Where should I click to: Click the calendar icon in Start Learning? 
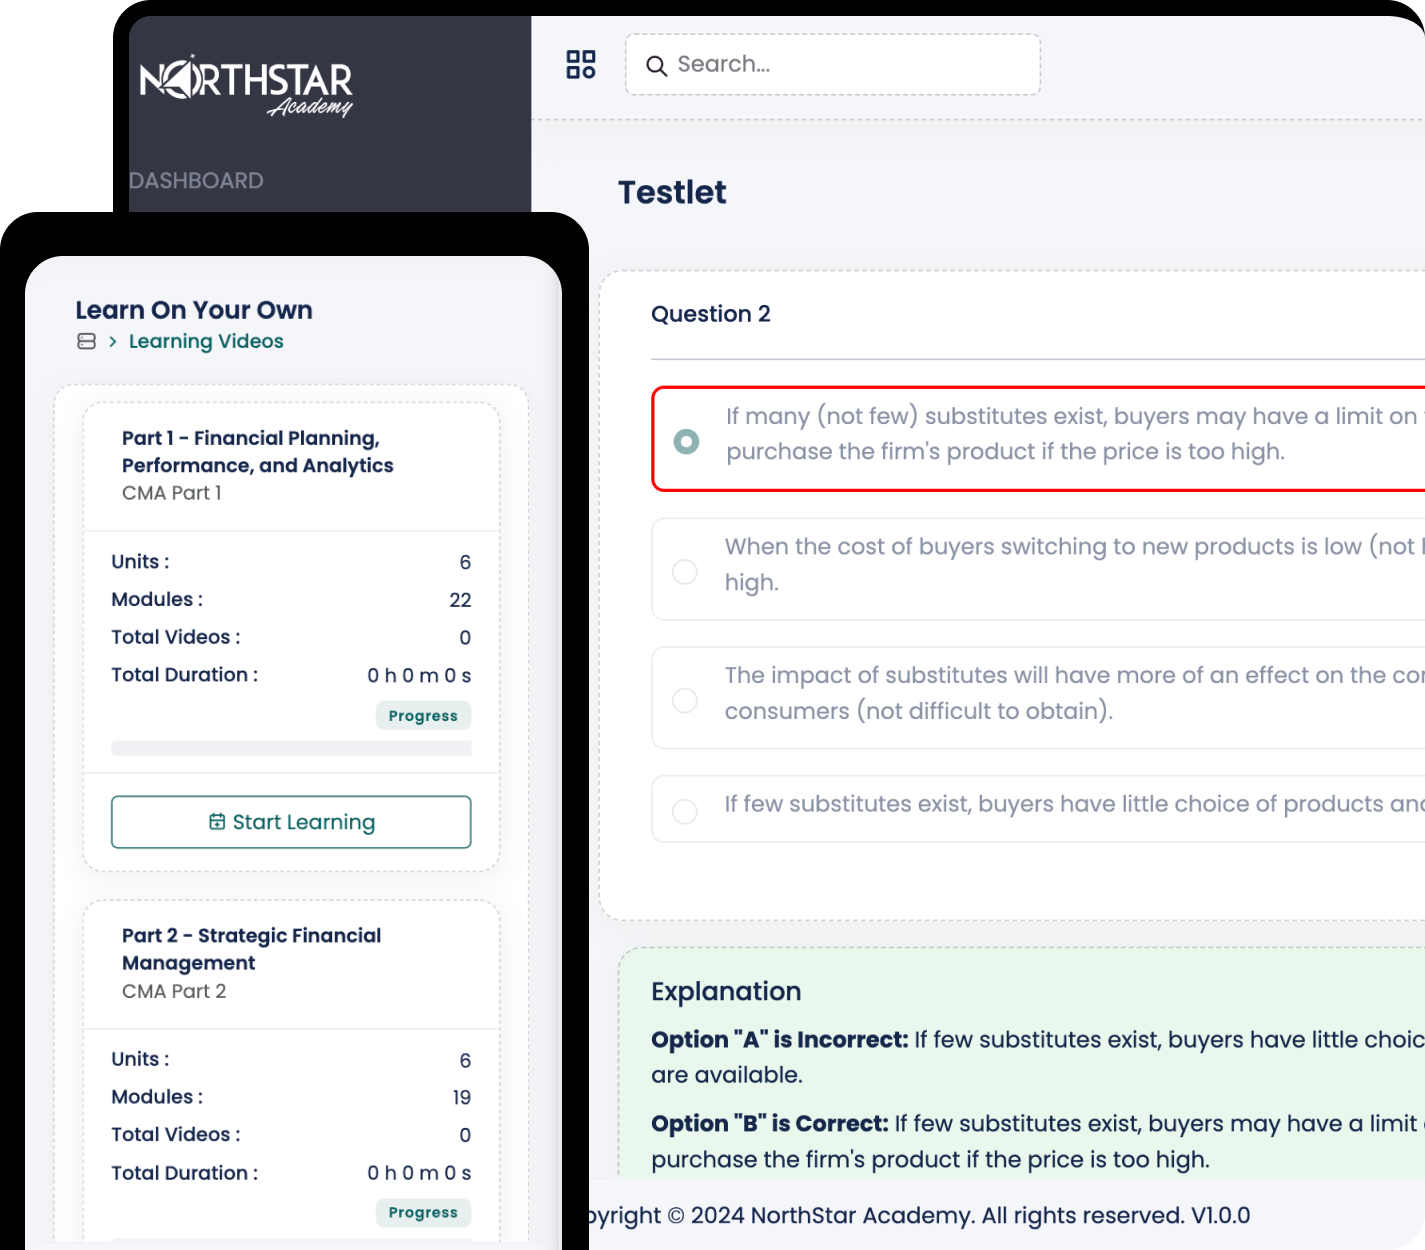pos(217,822)
